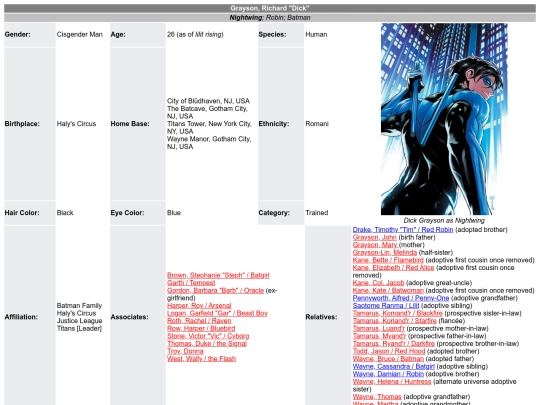Click the "Birthplace:" field label

22,124
